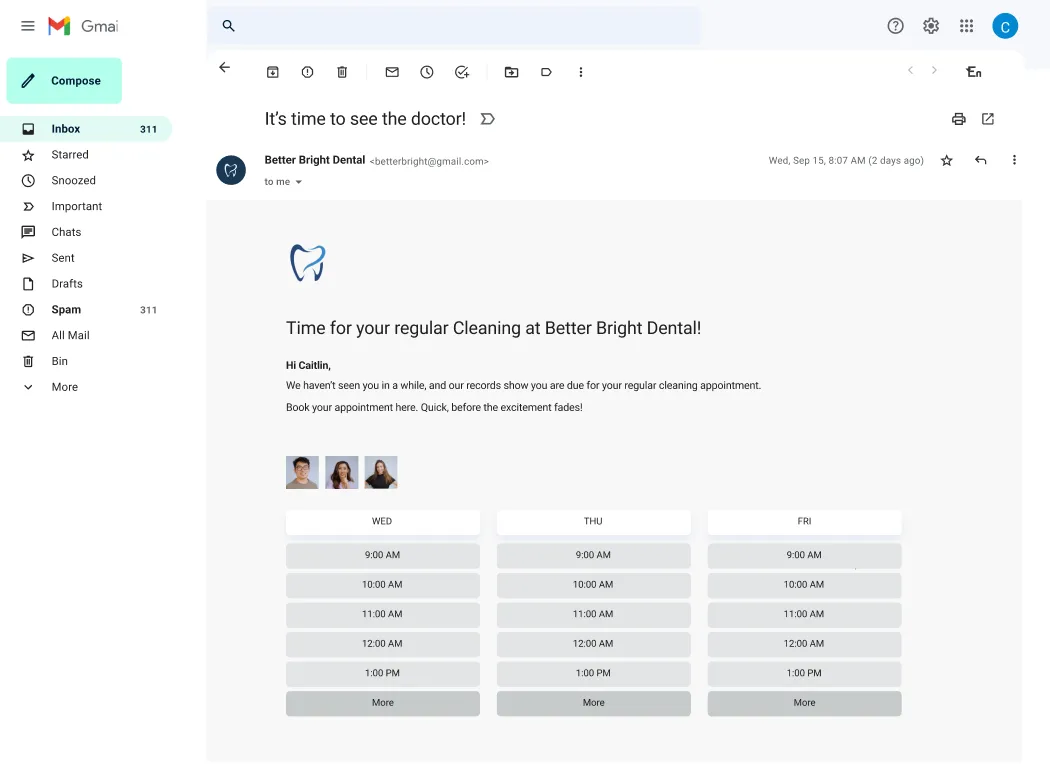Report this email as spam
This screenshot has width=1050, height=774.
coord(307,72)
